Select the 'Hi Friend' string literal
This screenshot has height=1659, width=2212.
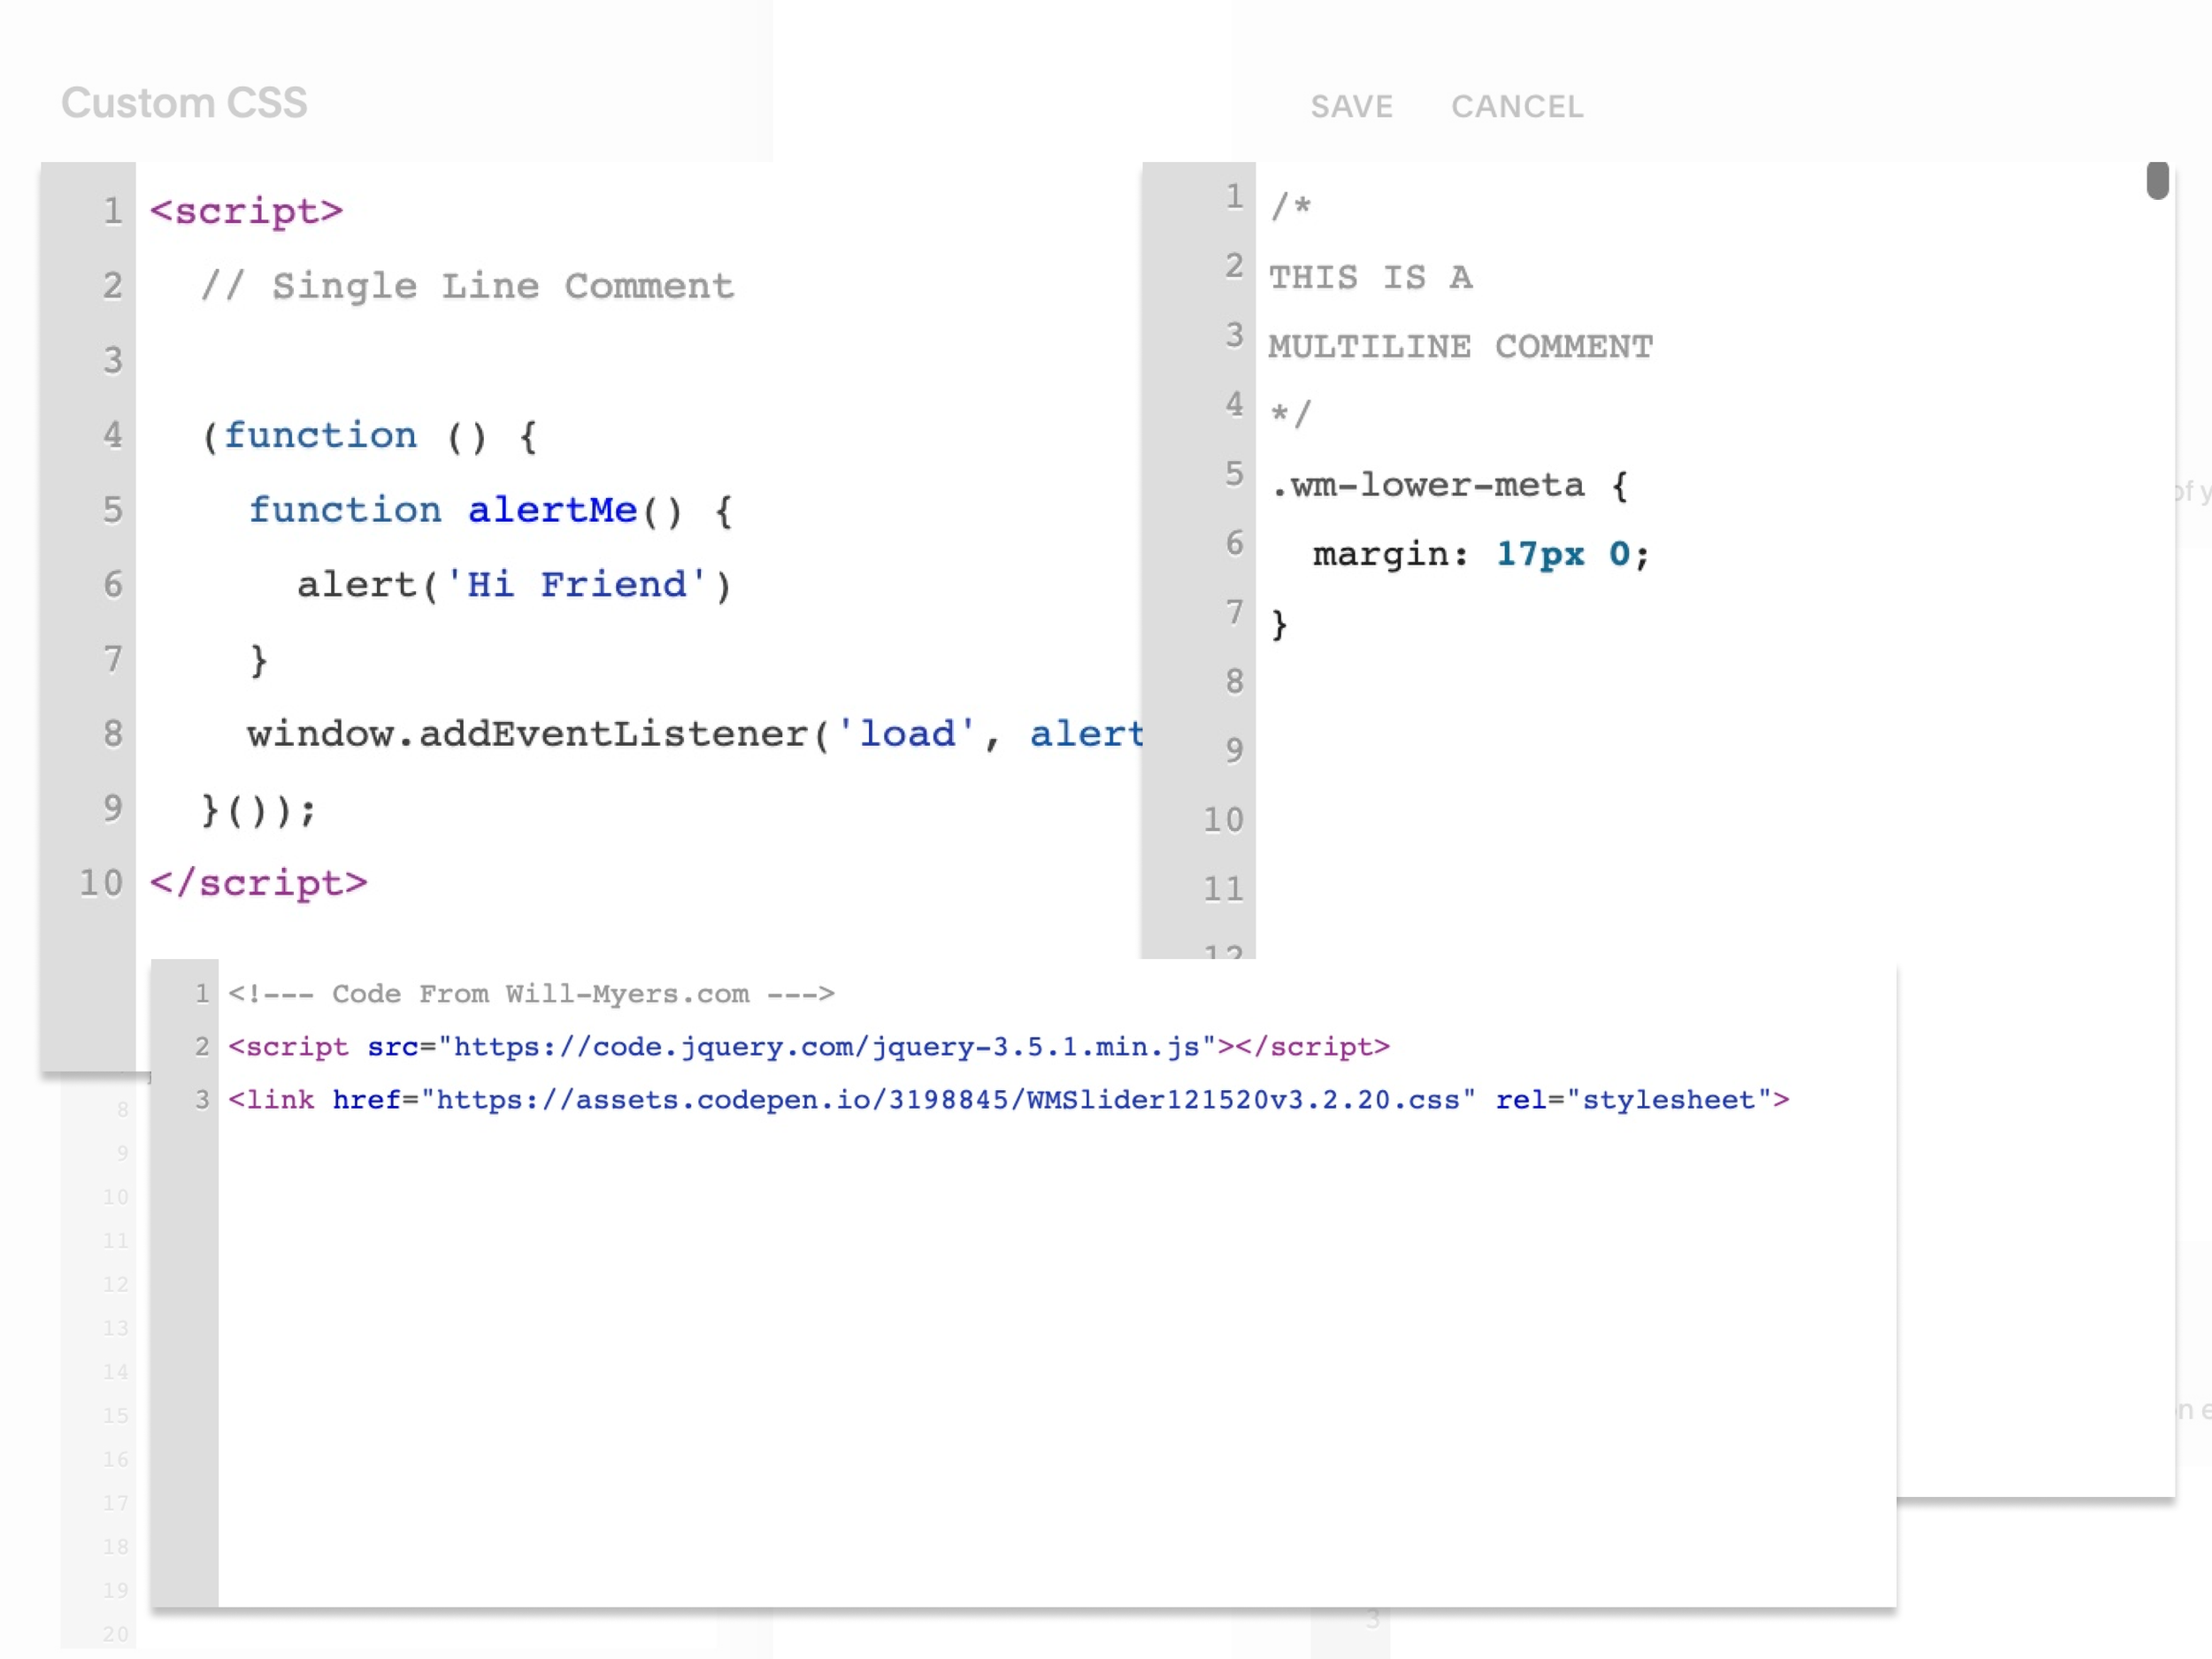click(x=580, y=584)
